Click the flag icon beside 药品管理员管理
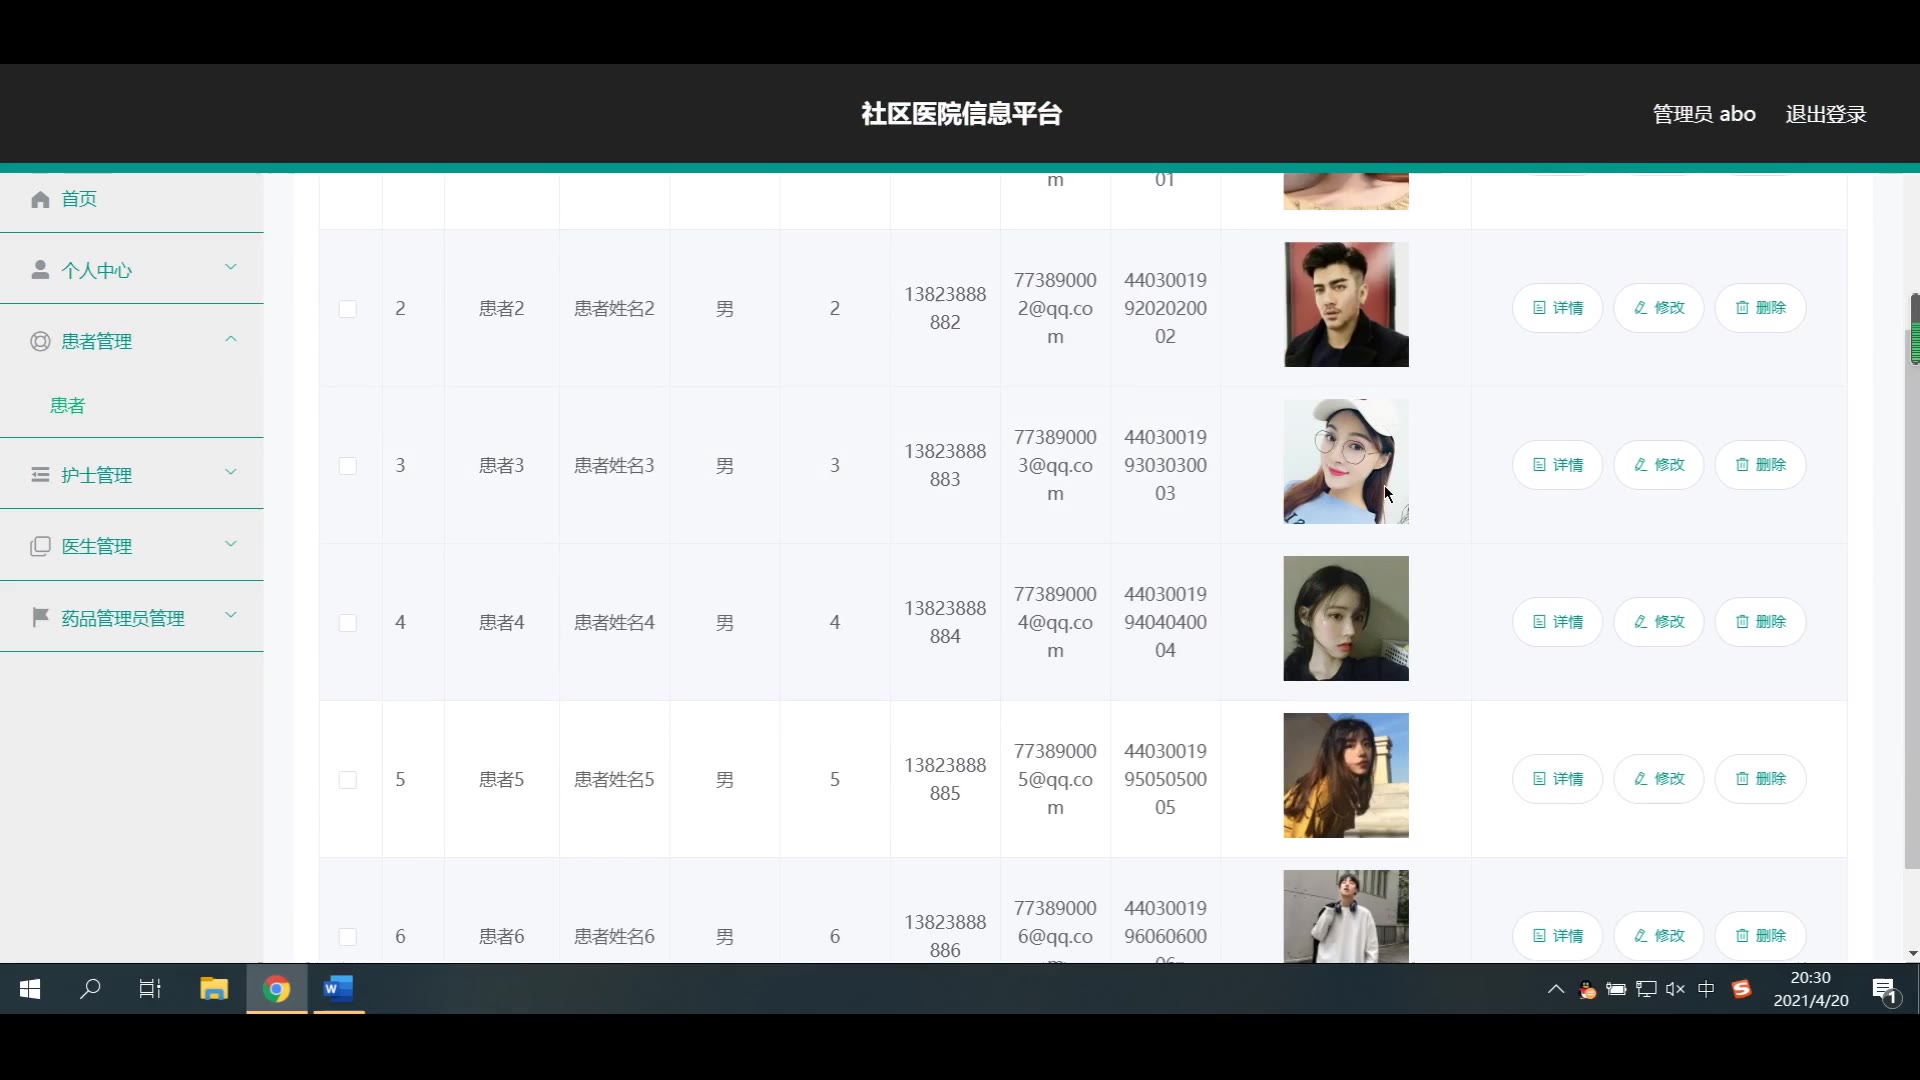1920x1080 pixels. click(x=40, y=617)
